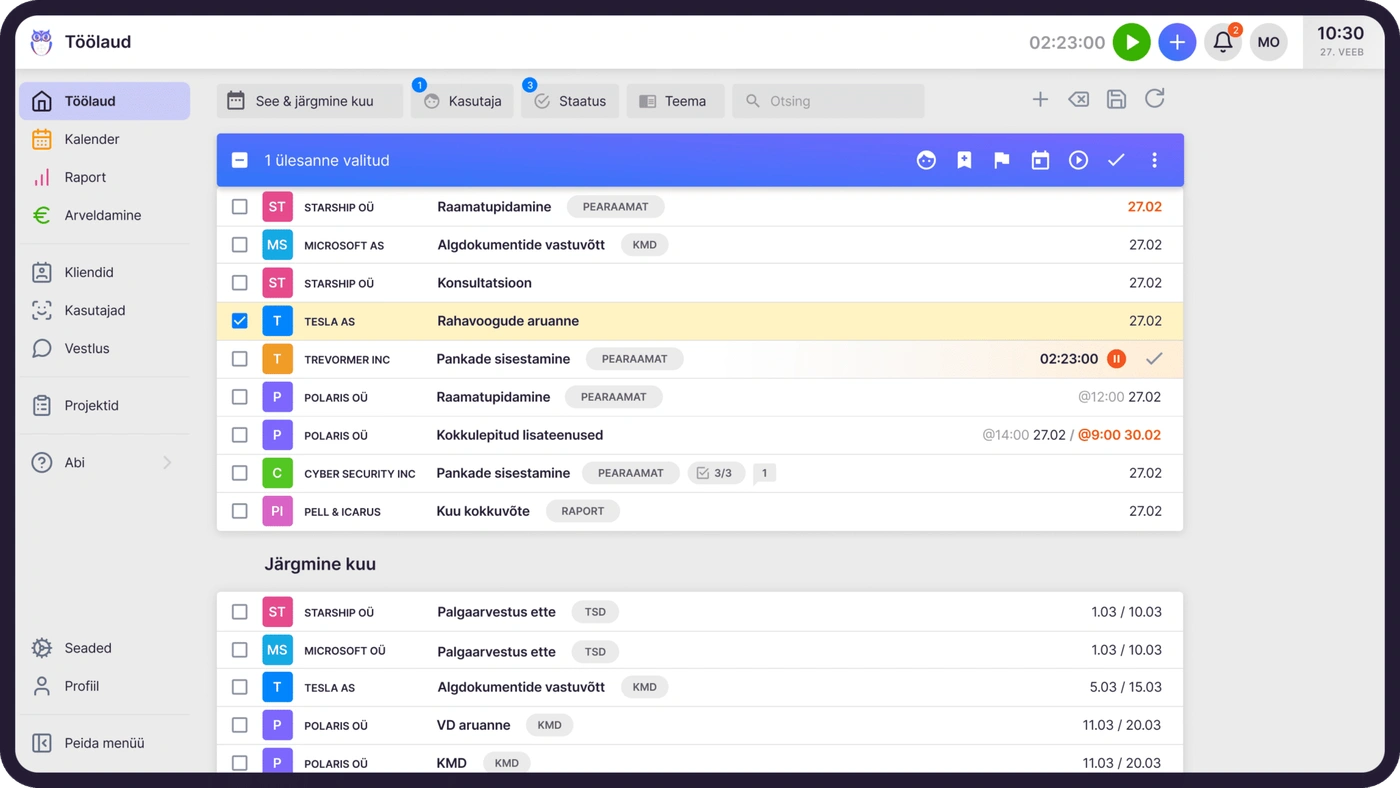Click RAPORT tag on Pell & Icarus row

582,511
